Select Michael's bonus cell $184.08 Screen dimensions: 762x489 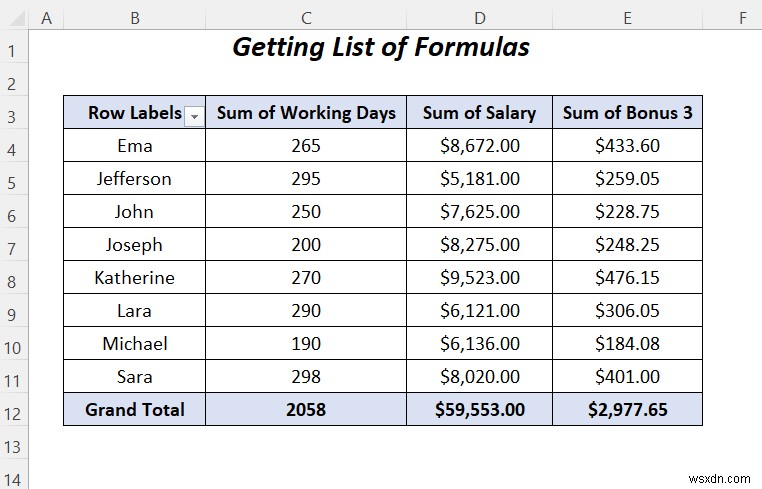[x=628, y=344]
